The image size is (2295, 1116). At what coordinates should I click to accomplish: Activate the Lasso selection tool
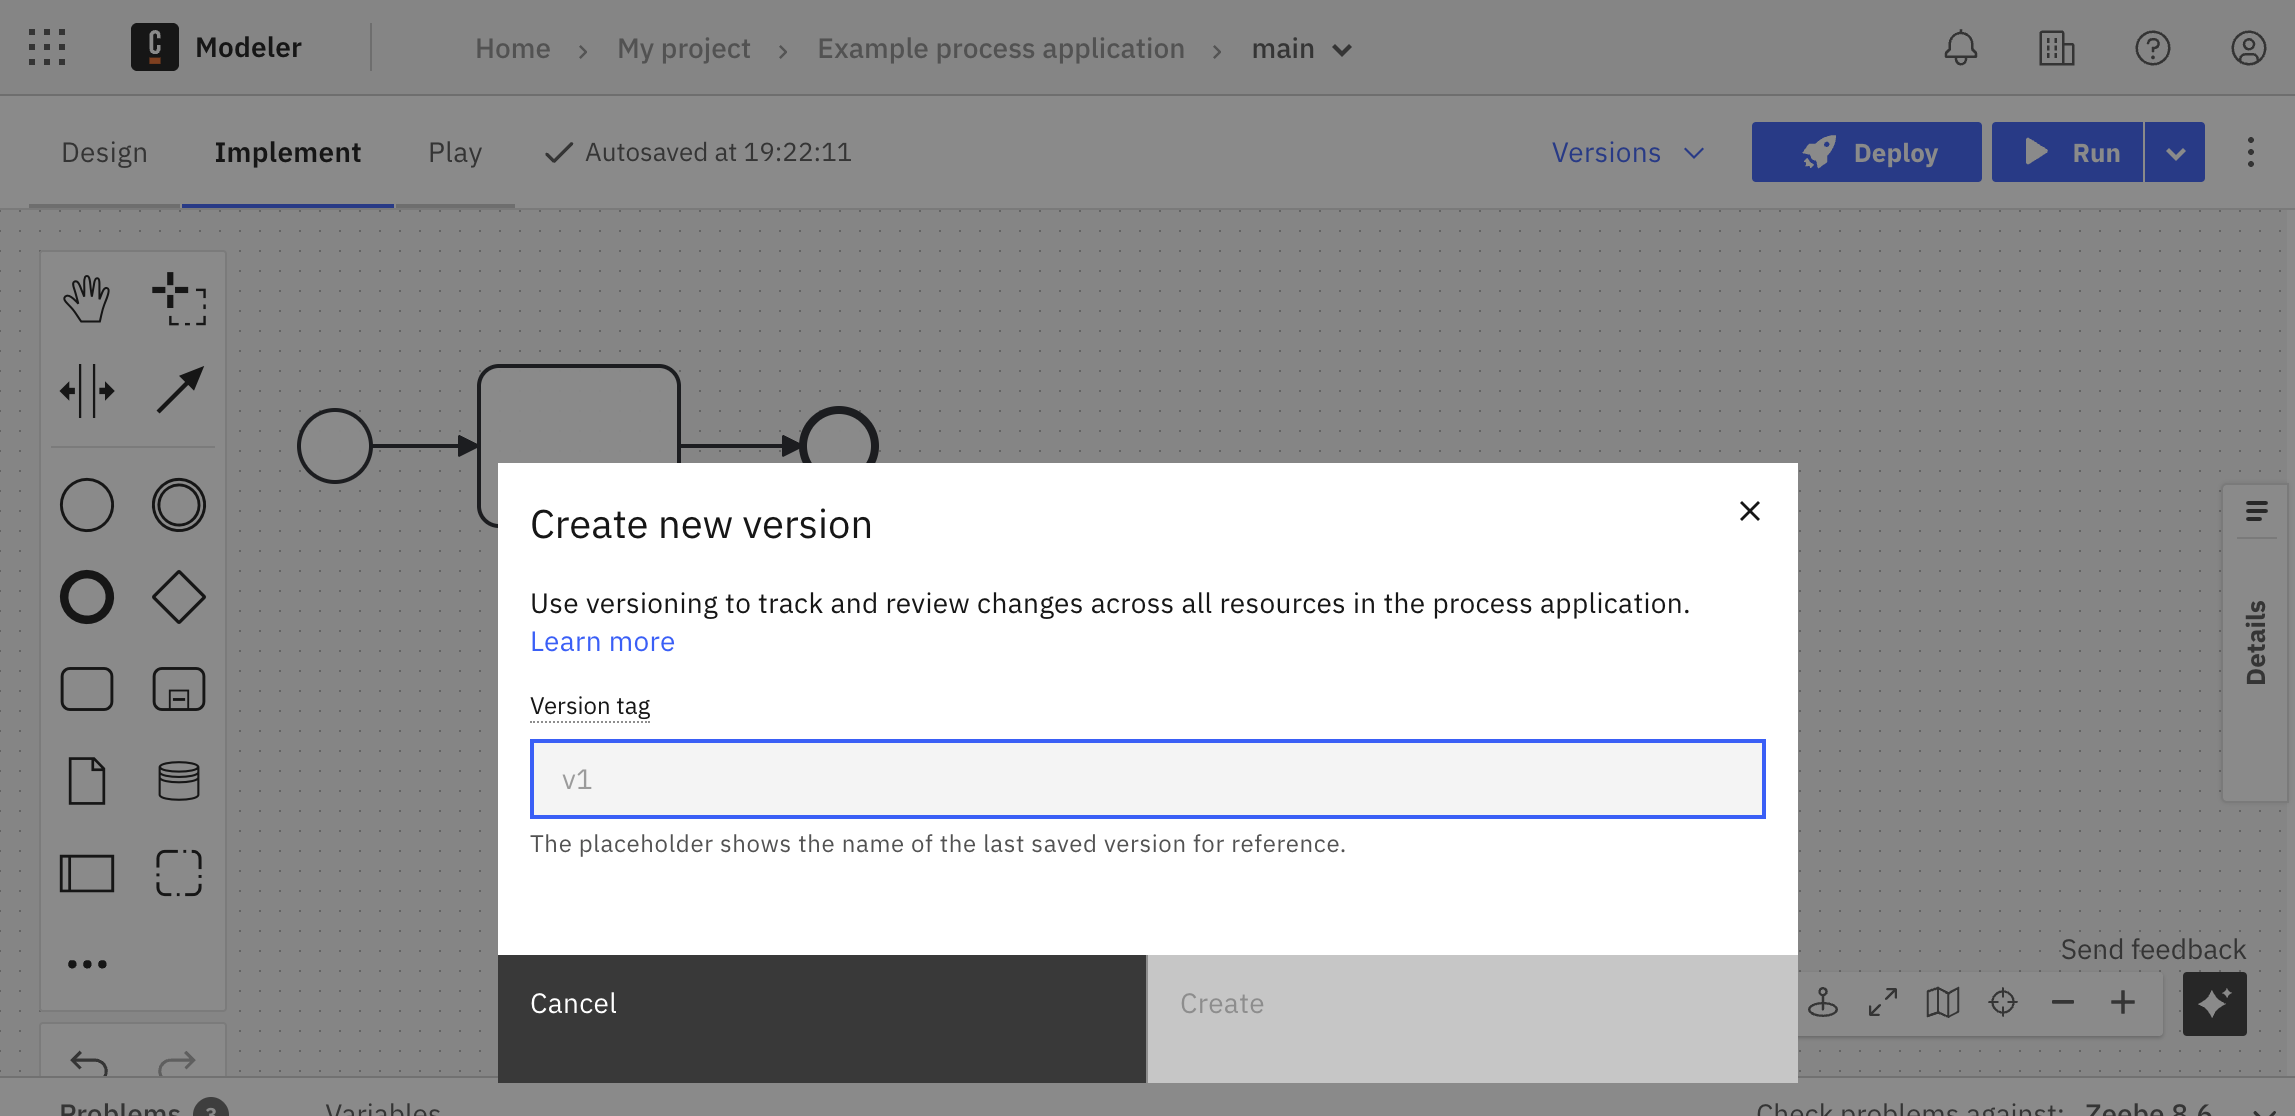(x=179, y=298)
